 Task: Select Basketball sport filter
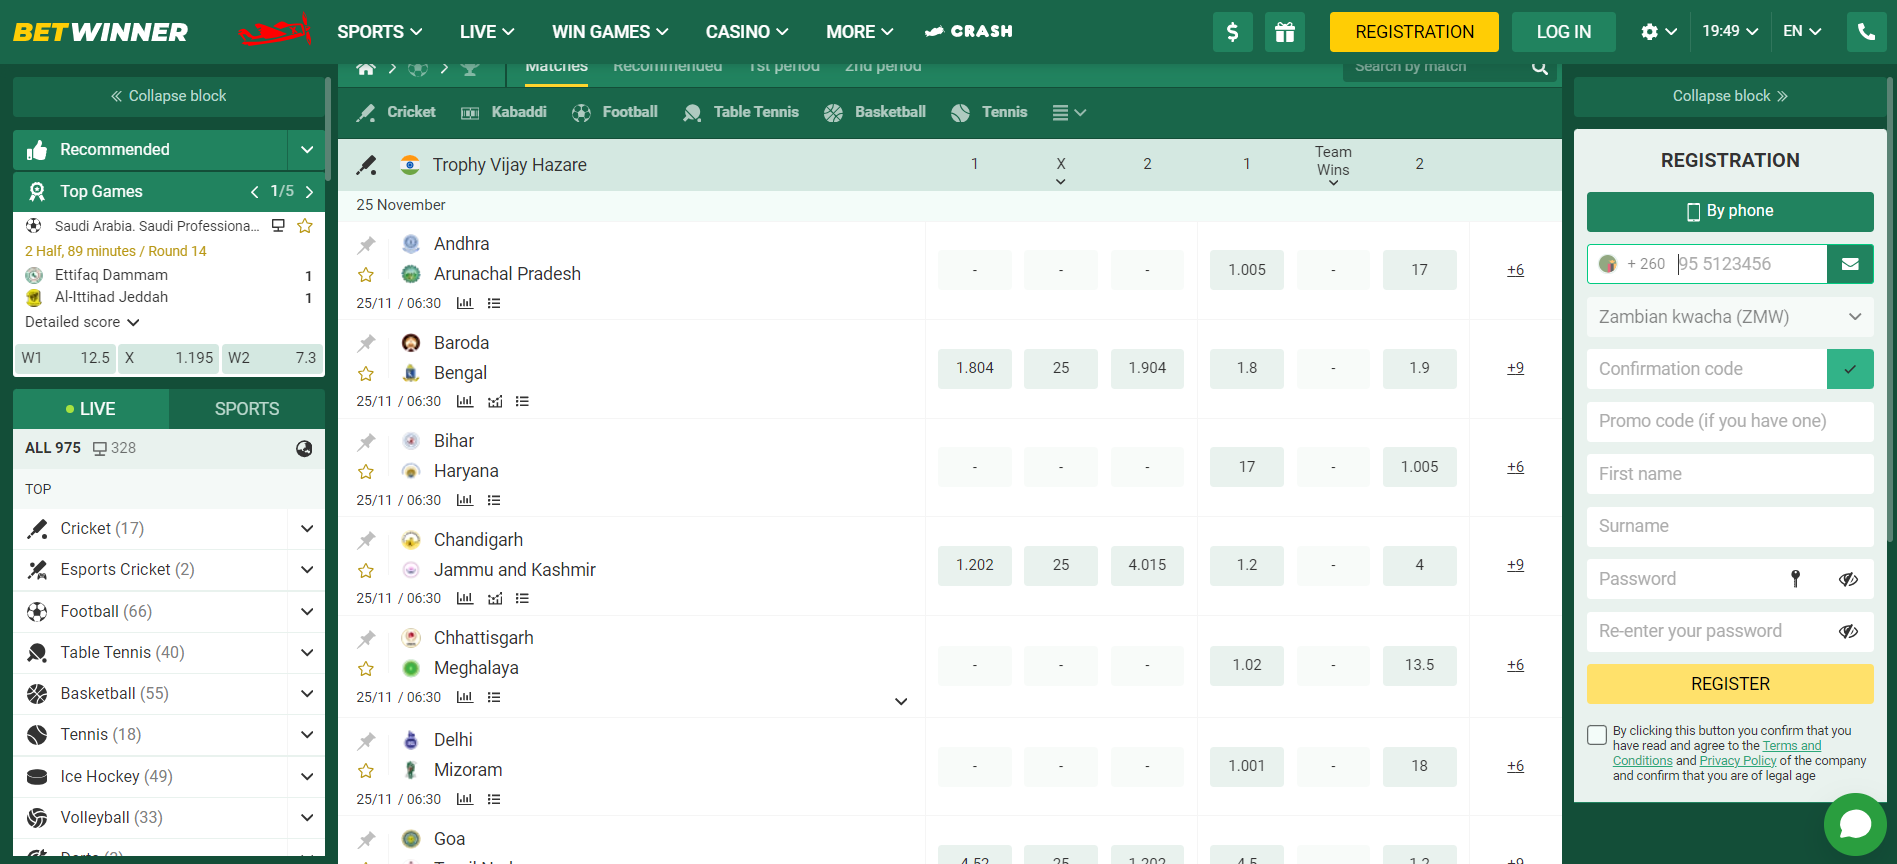tap(875, 112)
